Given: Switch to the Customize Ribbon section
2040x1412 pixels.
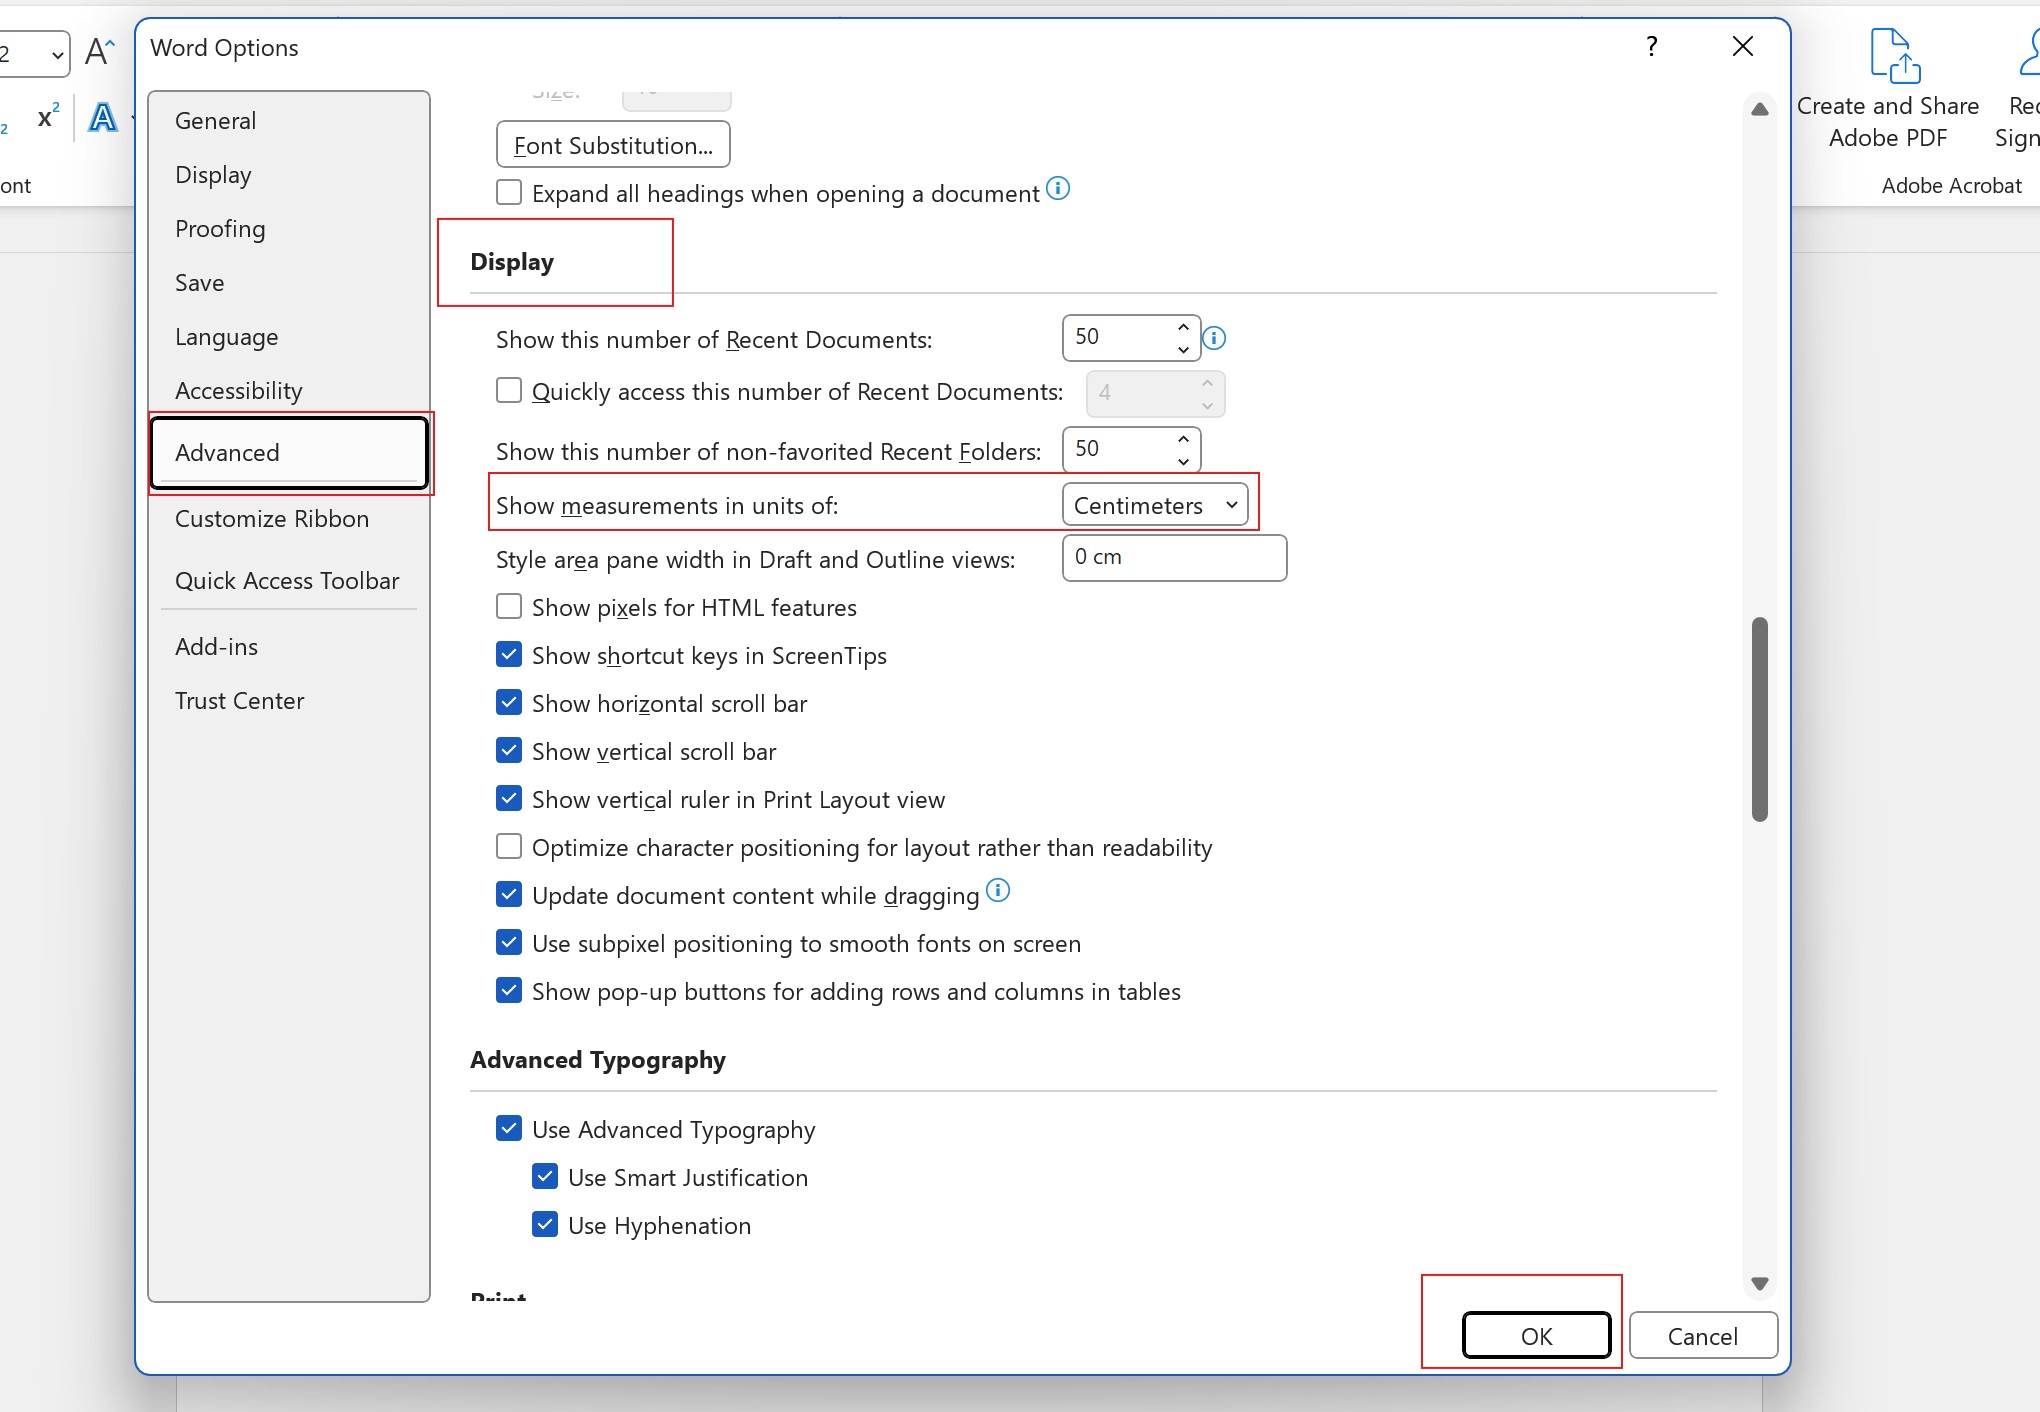Looking at the screenshot, I should (x=272, y=518).
